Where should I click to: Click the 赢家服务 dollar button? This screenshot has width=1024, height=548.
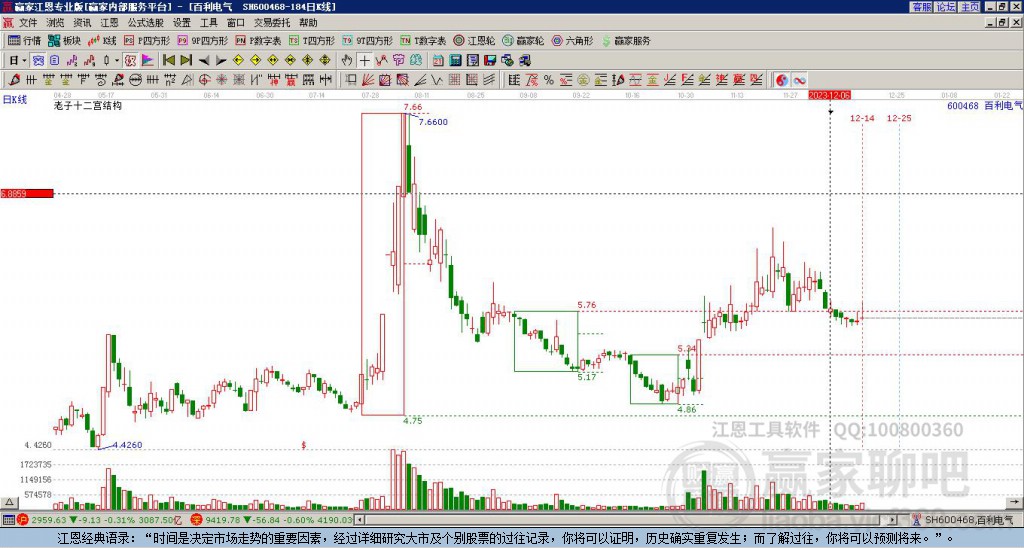click(626, 40)
